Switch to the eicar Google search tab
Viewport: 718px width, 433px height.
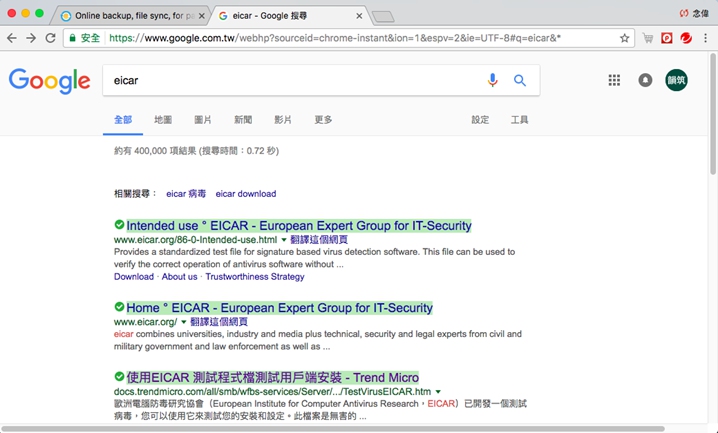289,16
